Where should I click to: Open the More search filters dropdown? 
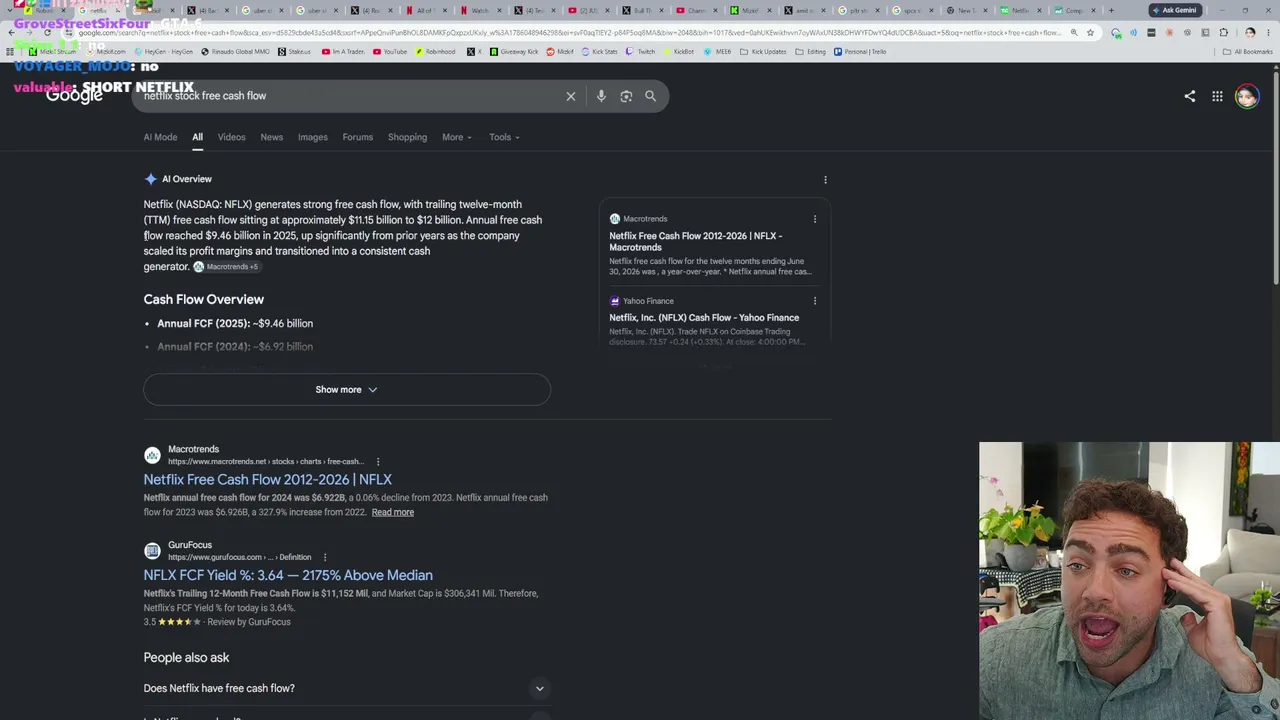tap(456, 137)
